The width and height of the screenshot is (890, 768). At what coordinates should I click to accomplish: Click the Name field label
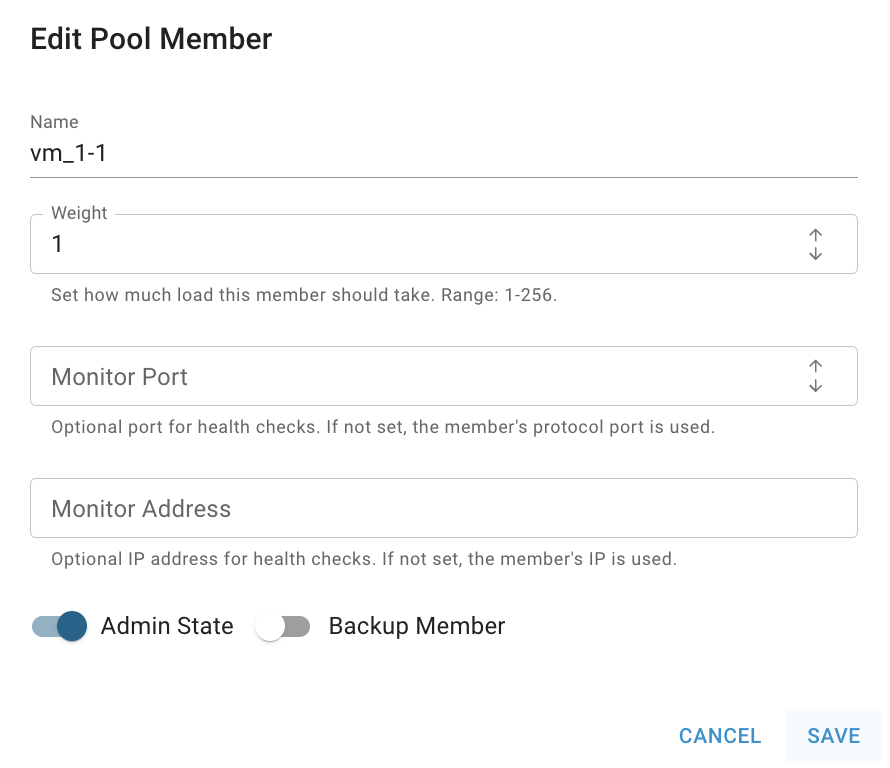54,122
